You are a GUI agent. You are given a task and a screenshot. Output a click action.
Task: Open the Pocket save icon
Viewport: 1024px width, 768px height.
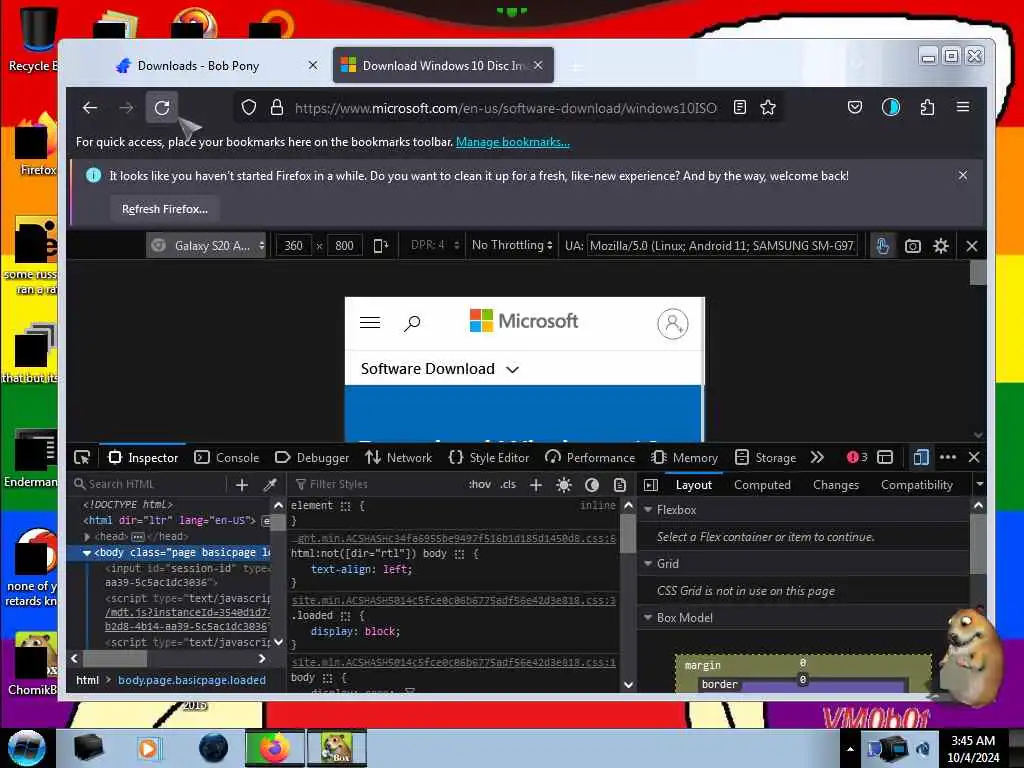(855, 108)
